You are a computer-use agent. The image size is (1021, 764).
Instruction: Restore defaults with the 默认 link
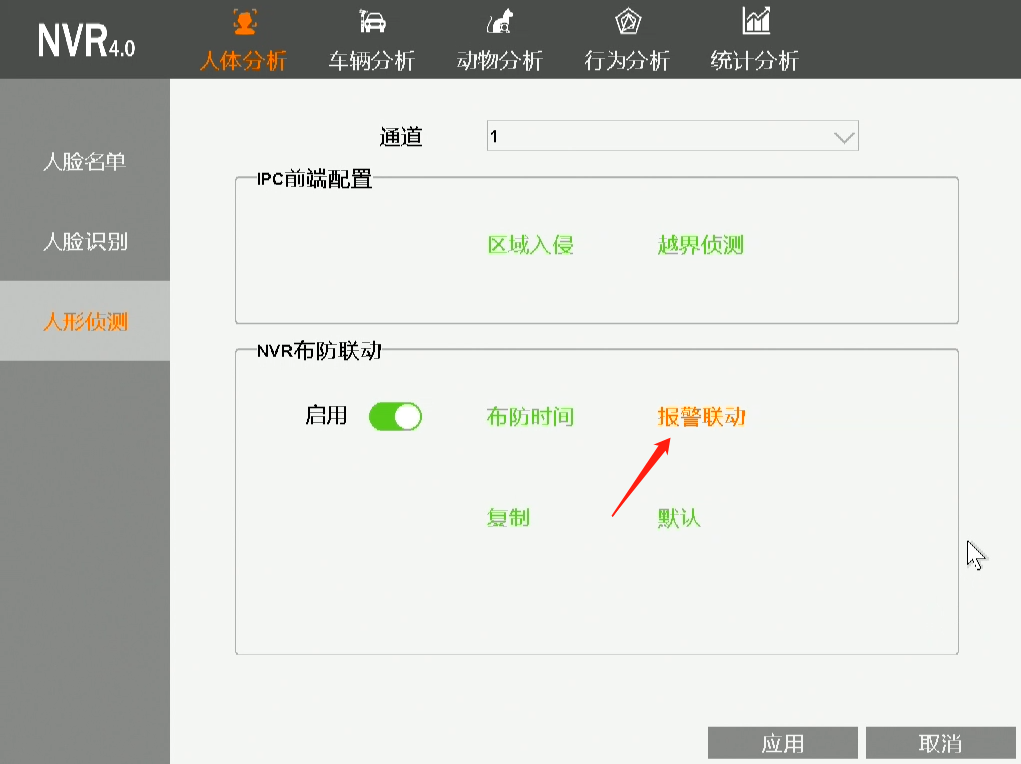pos(679,518)
